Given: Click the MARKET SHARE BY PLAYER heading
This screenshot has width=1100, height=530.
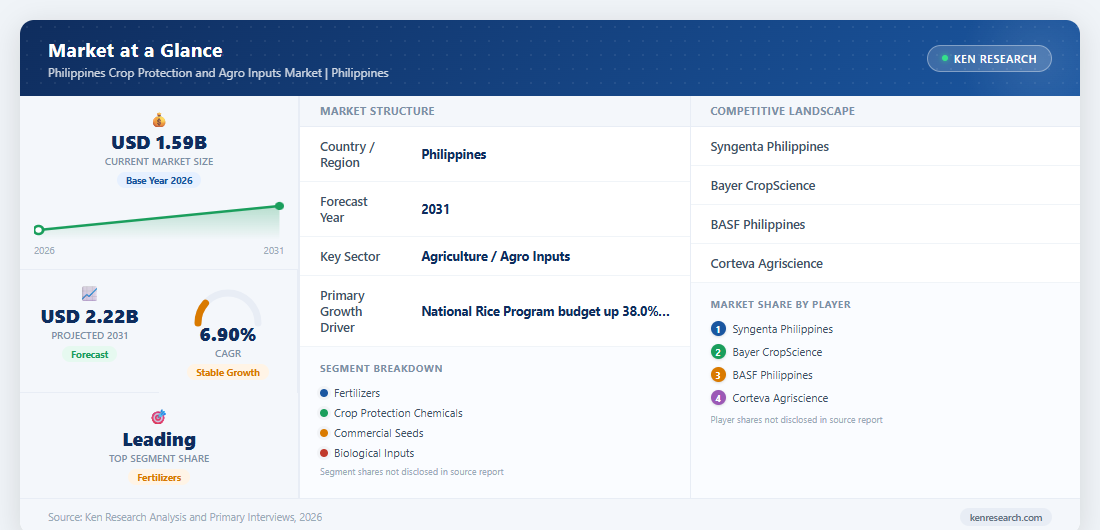Looking at the screenshot, I should point(780,305).
